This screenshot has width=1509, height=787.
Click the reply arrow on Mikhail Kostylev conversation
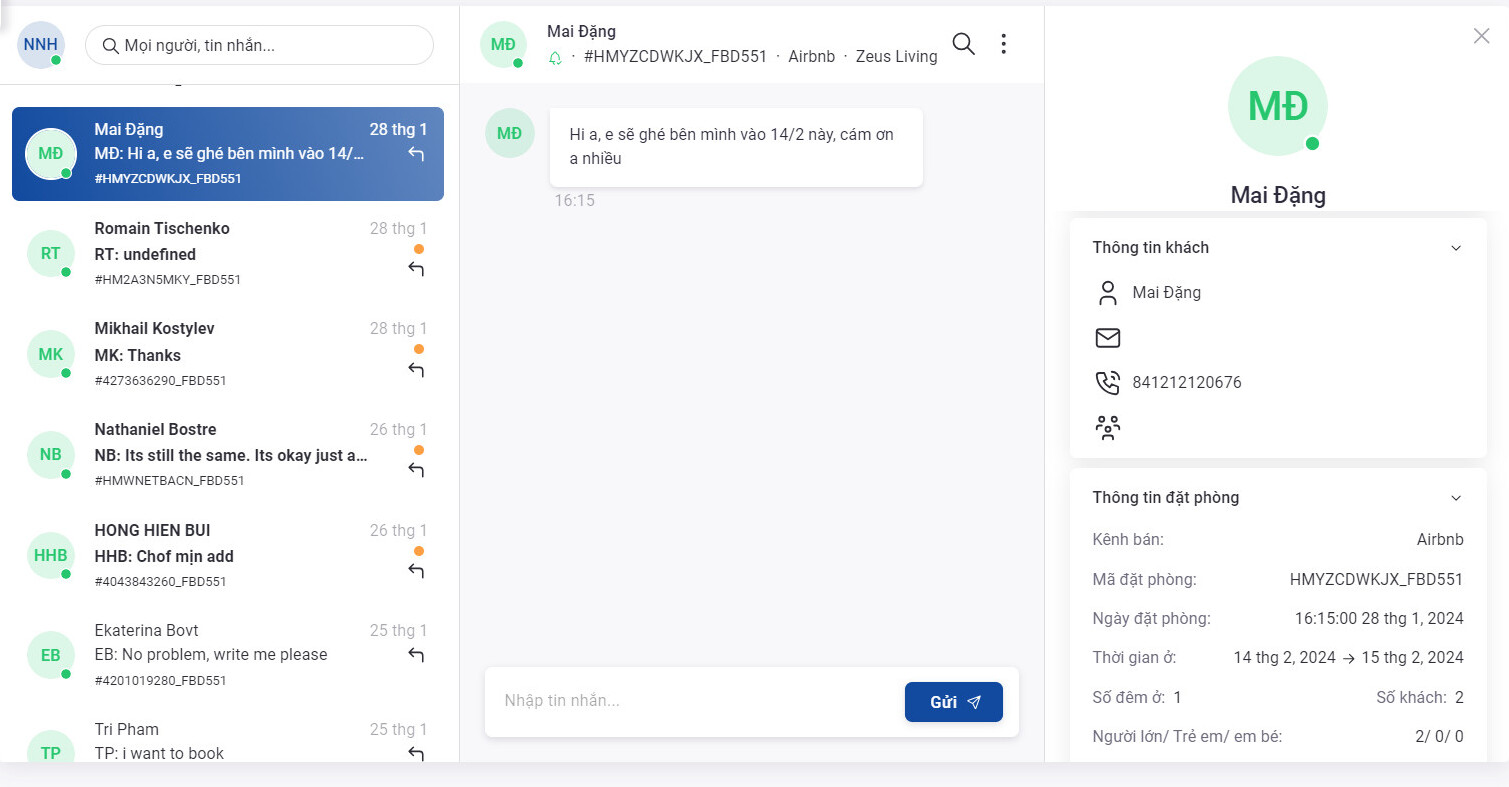point(417,370)
